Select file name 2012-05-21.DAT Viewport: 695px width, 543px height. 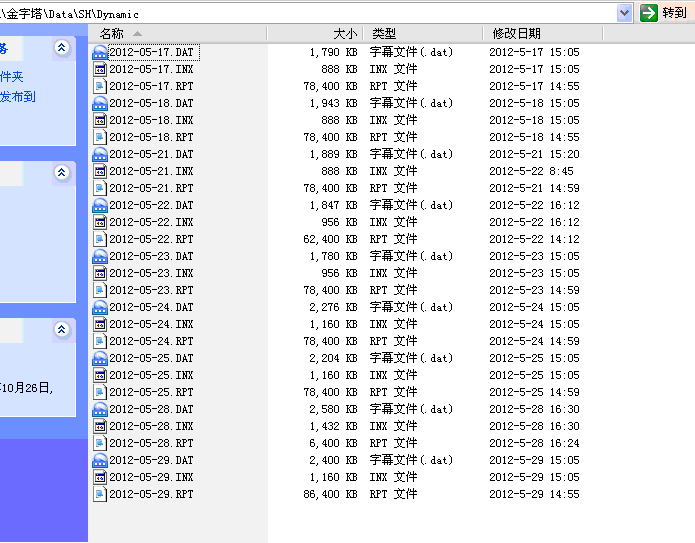click(152, 154)
